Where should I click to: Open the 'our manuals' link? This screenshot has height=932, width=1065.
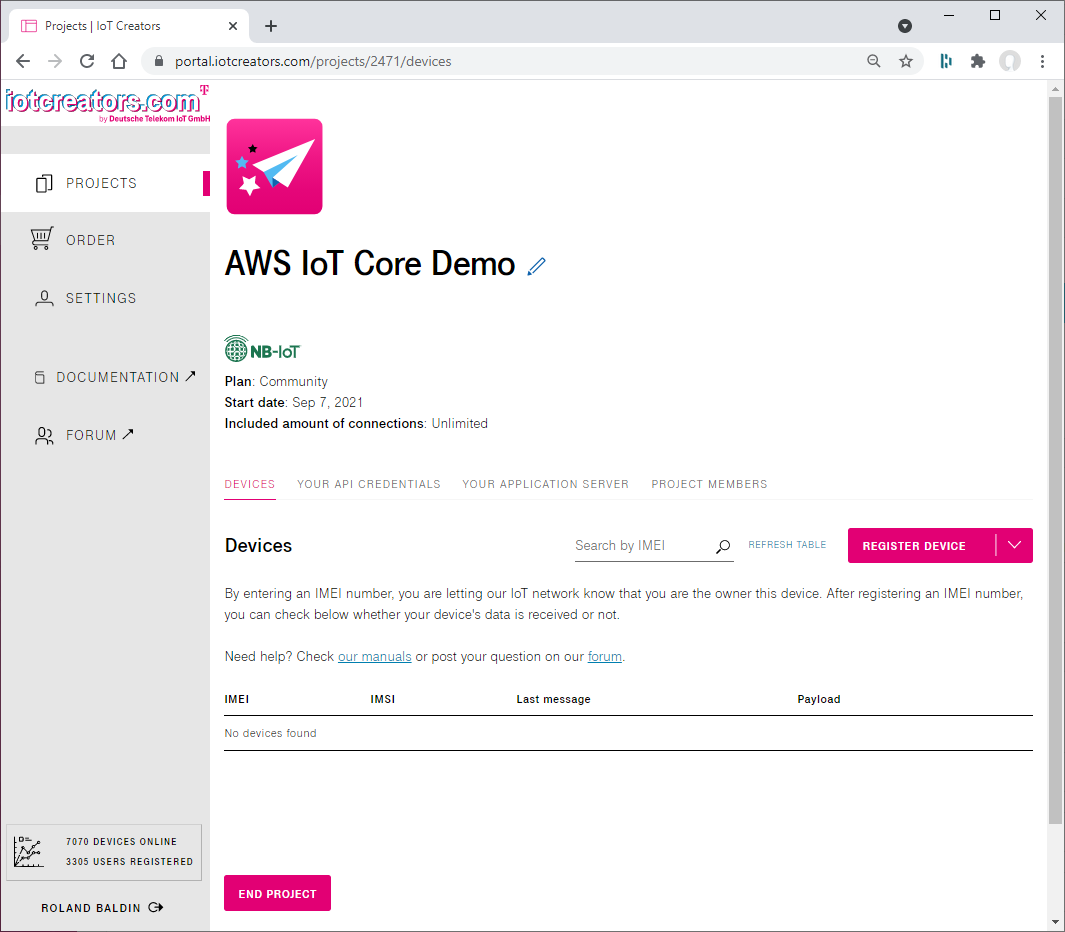click(374, 657)
